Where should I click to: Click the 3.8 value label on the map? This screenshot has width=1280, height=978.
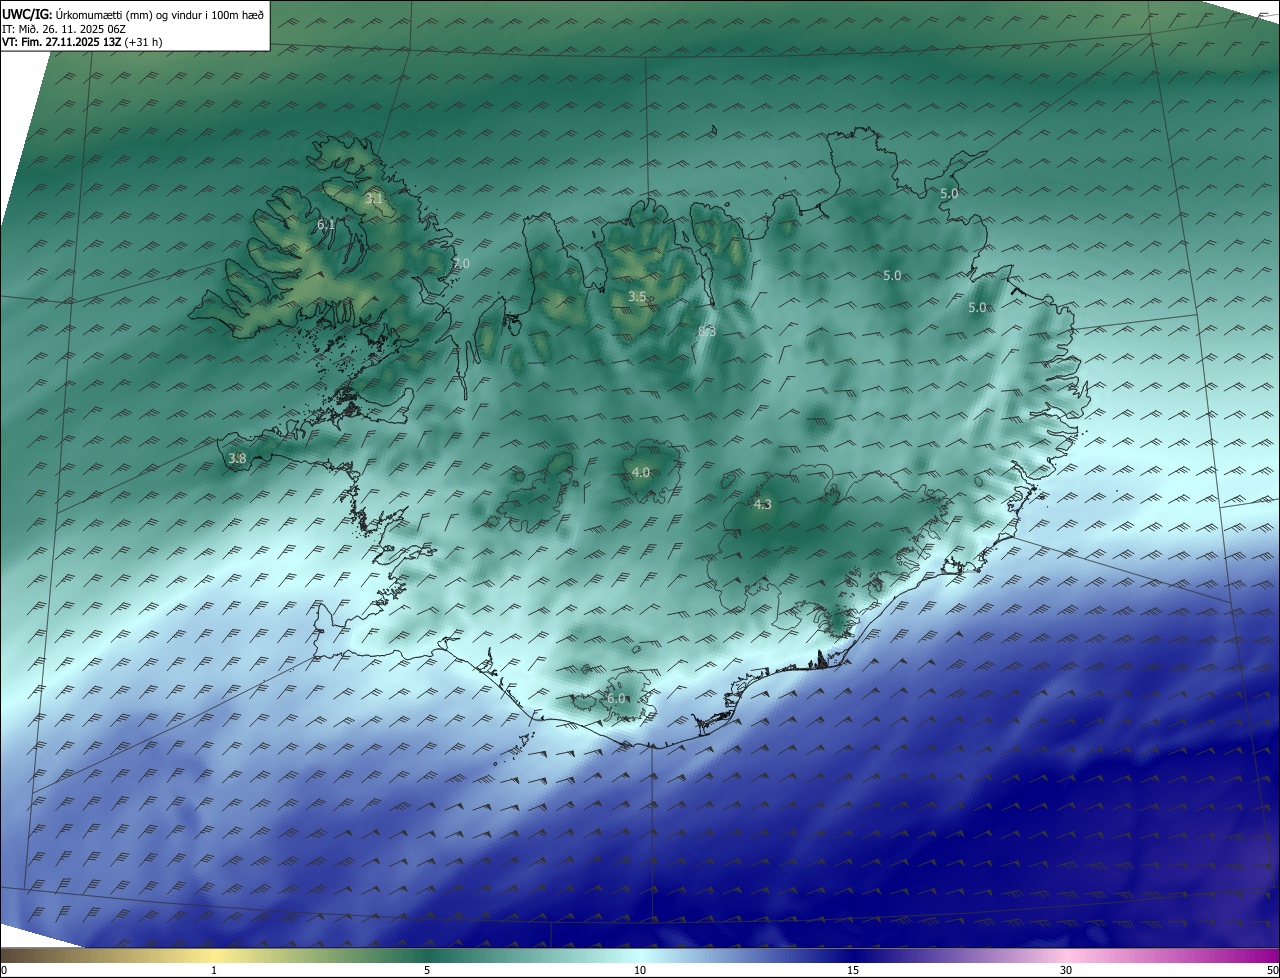click(237, 458)
